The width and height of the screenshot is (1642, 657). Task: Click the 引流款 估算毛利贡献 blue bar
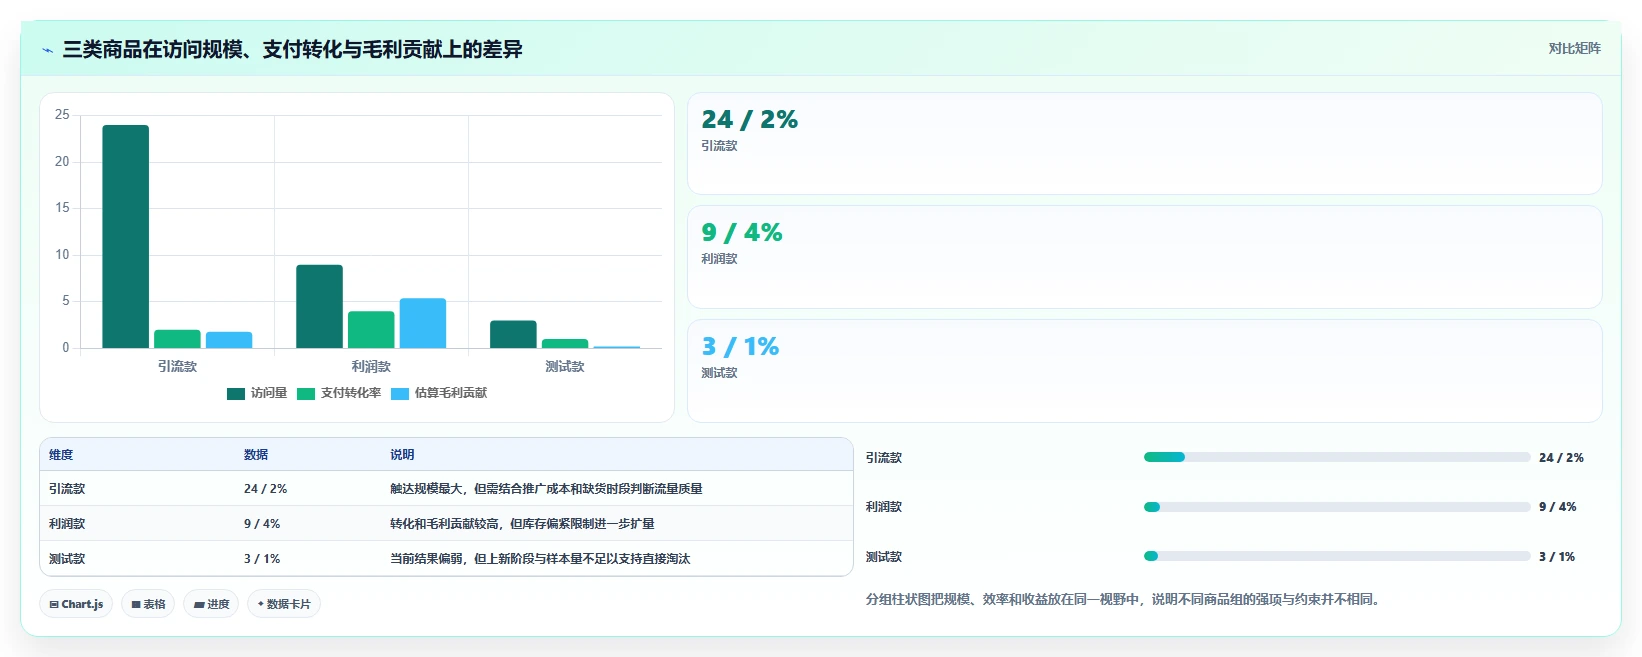(x=229, y=340)
